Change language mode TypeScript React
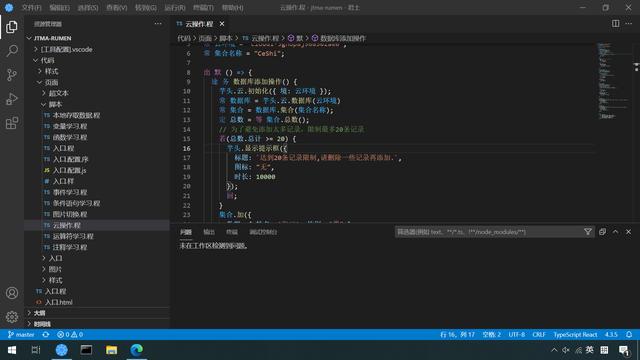 (x=575, y=335)
